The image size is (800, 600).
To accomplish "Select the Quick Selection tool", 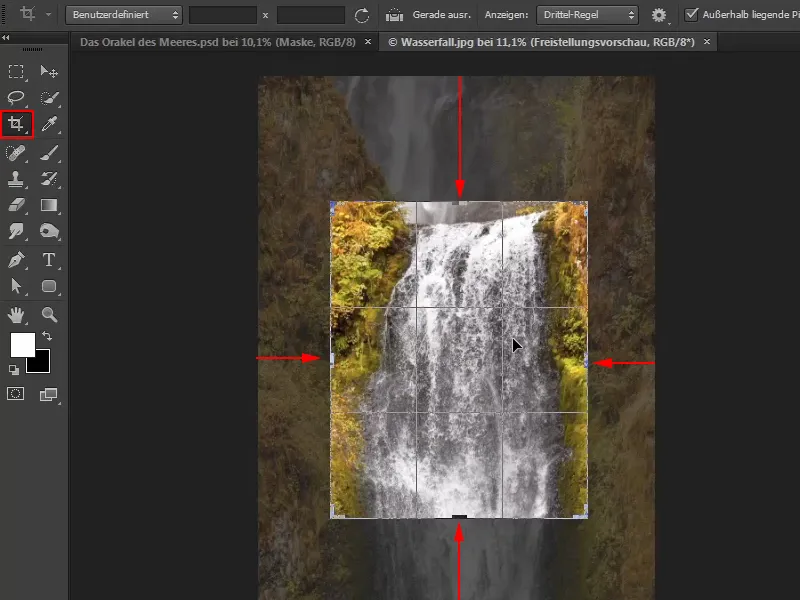I will pyautogui.click(x=49, y=97).
